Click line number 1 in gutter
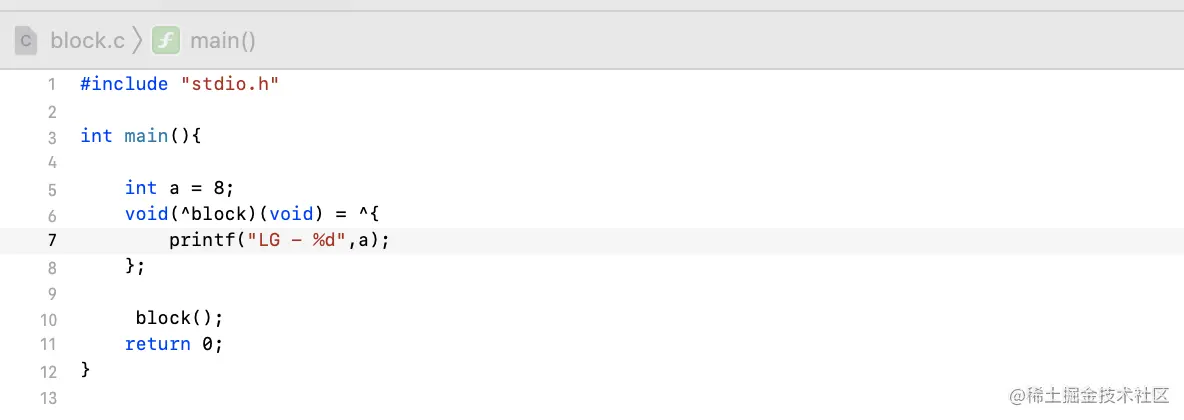The height and width of the screenshot is (420, 1184). click(x=51, y=84)
